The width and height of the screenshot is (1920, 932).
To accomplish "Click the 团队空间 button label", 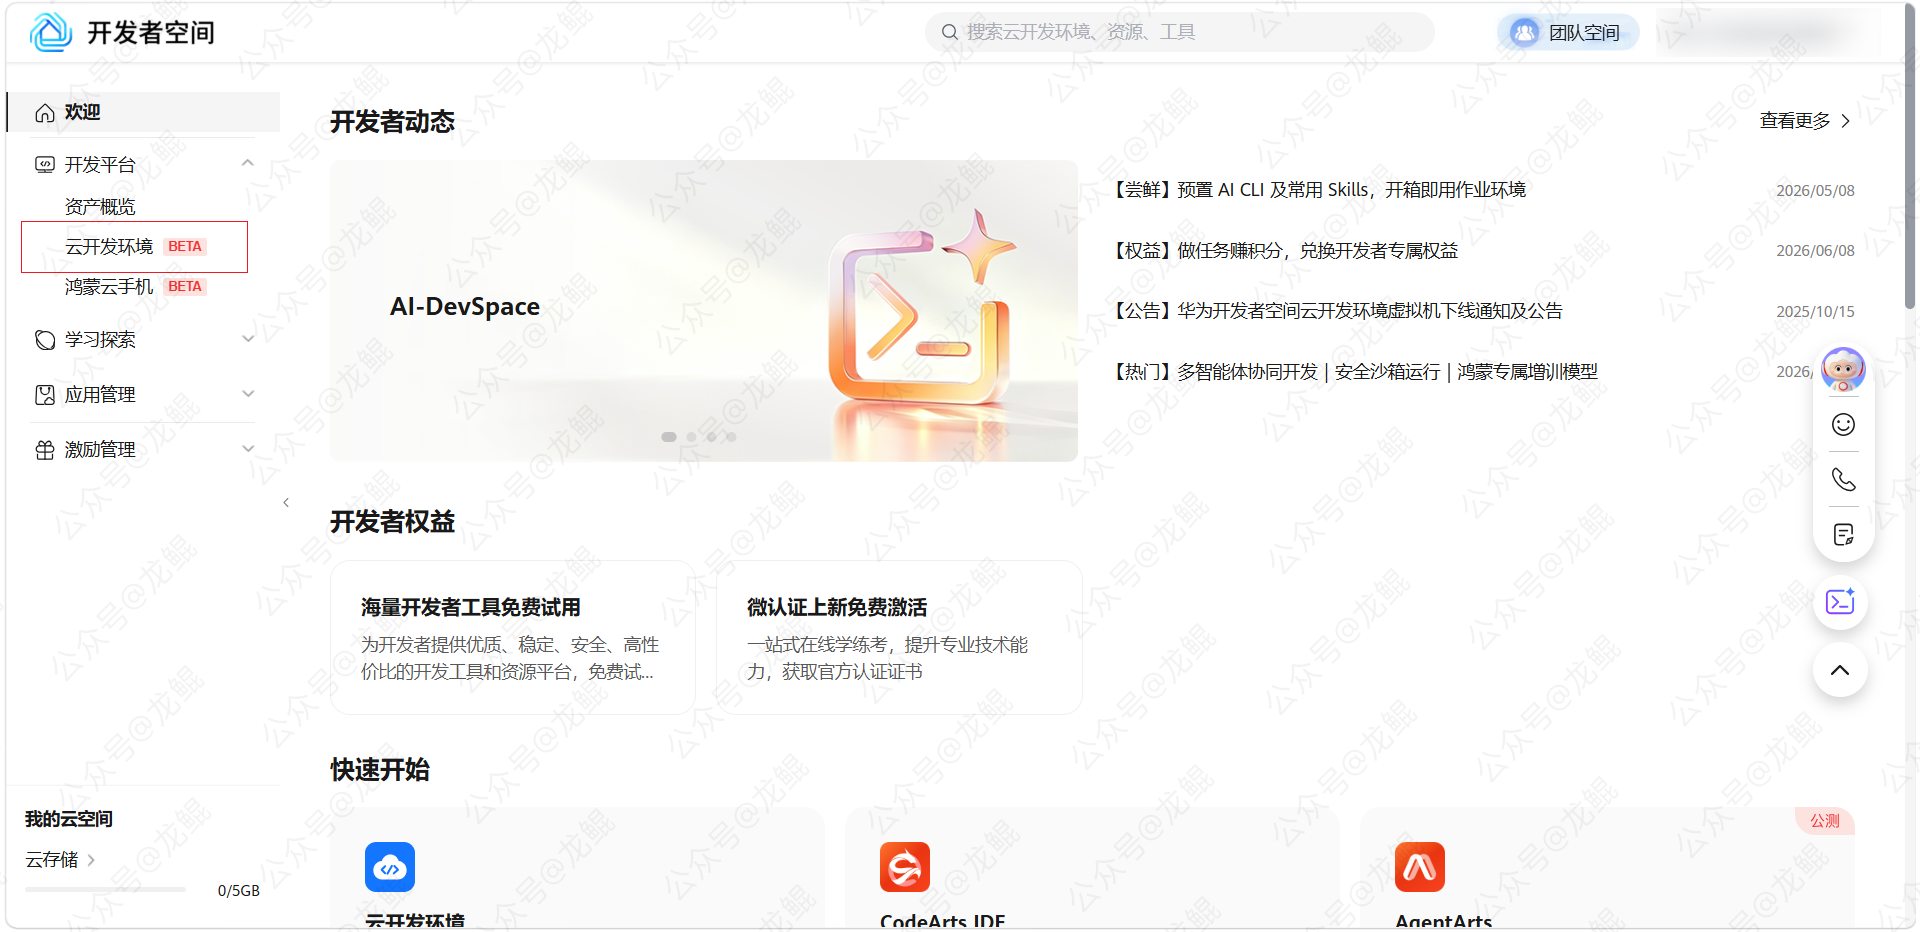I will click(x=1584, y=33).
